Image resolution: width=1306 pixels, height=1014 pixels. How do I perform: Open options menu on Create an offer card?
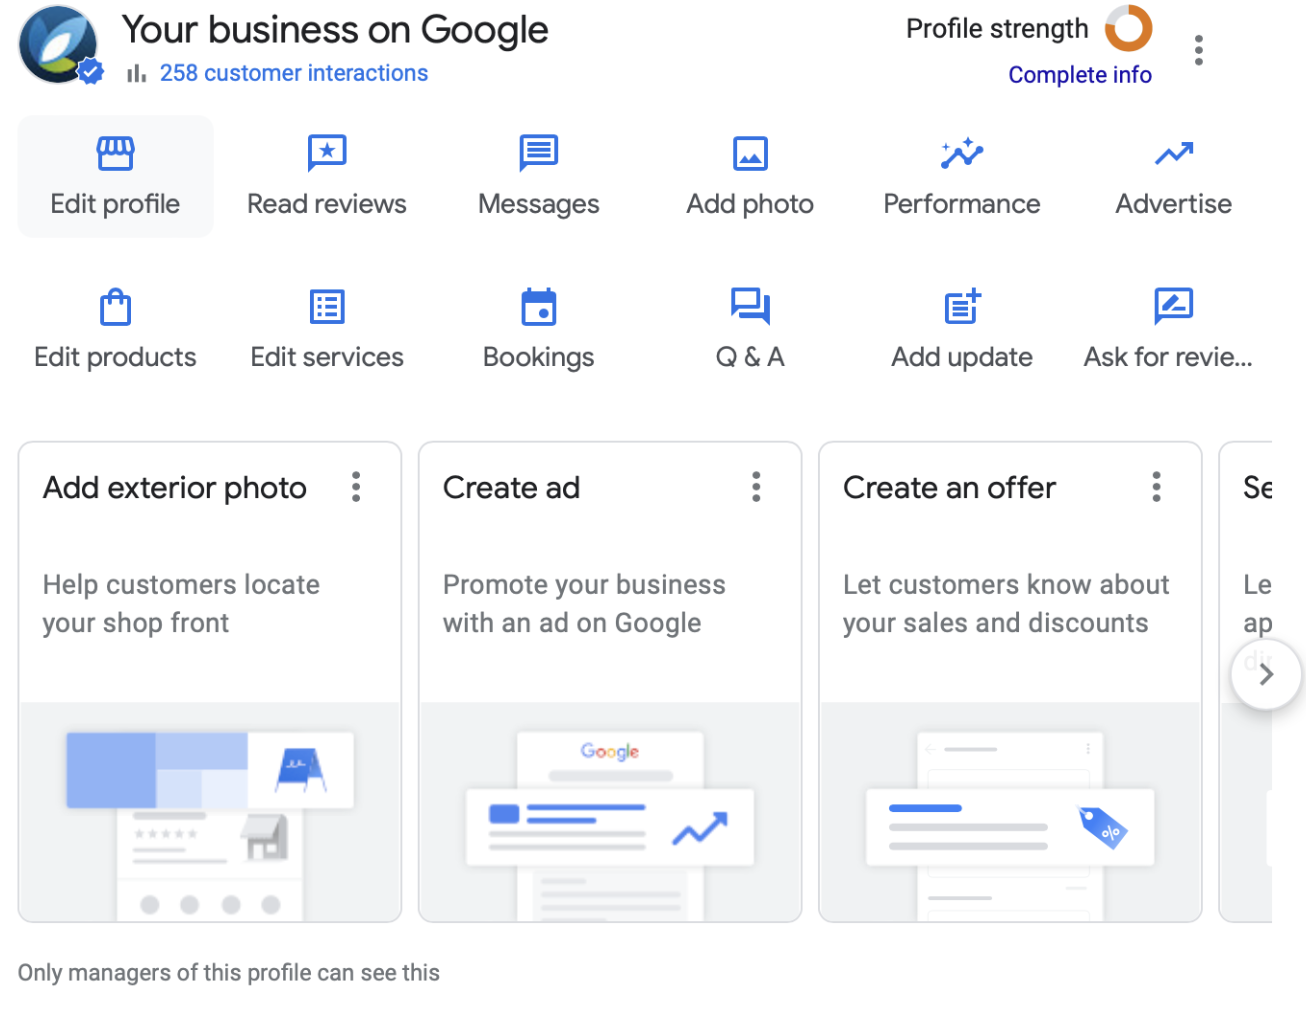click(1156, 487)
